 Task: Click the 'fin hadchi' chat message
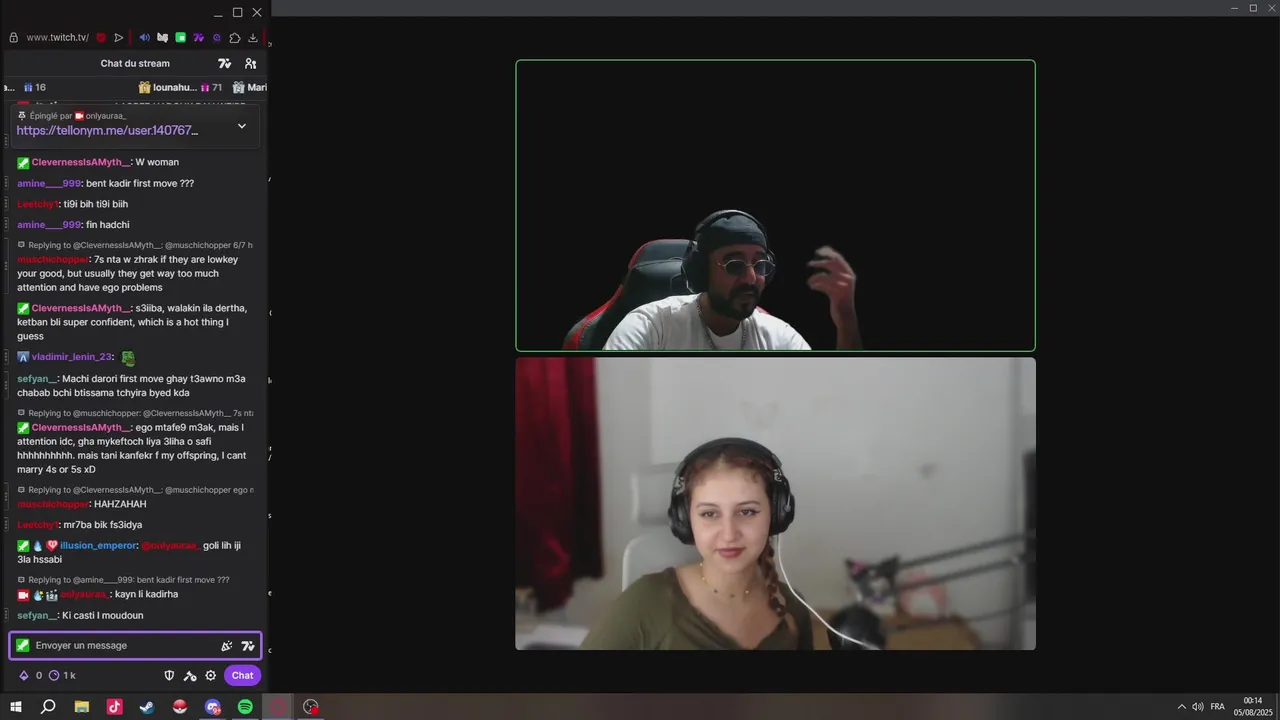pyautogui.click(x=107, y=225)
